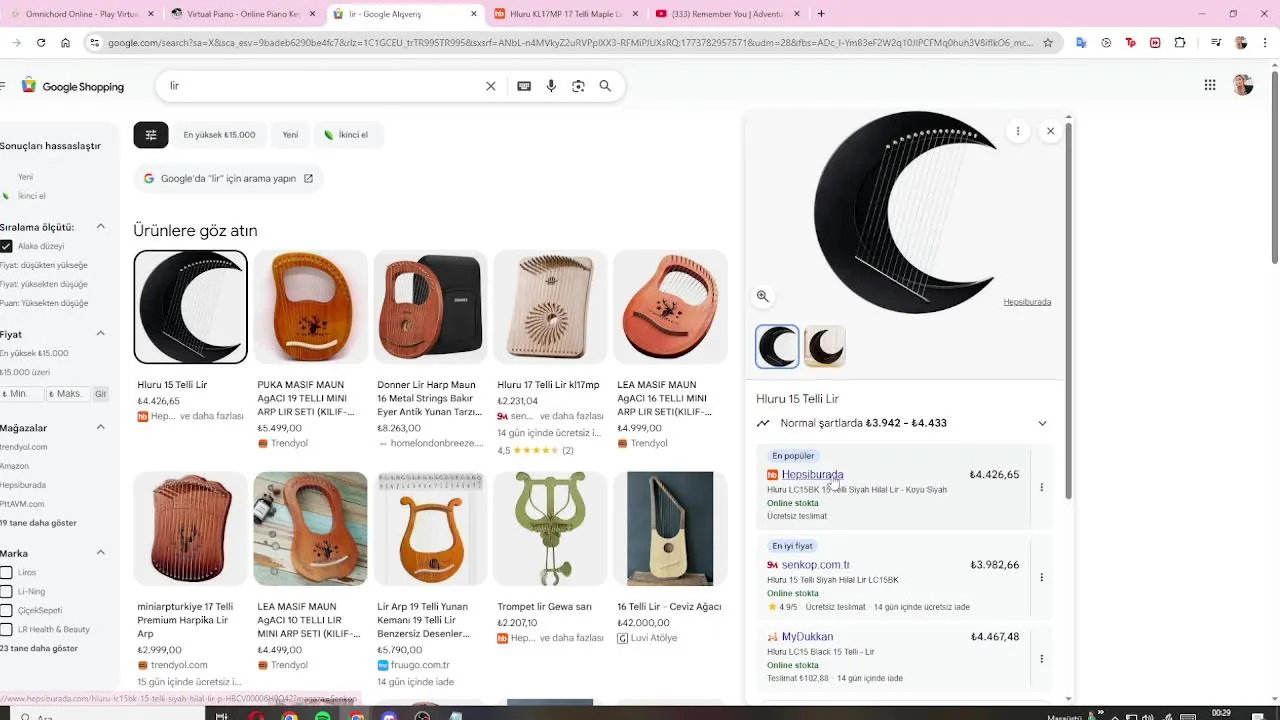Apply the En yüksek ₺15.000 chip
Screen dimensions: 1280x720
pos(219,135)
